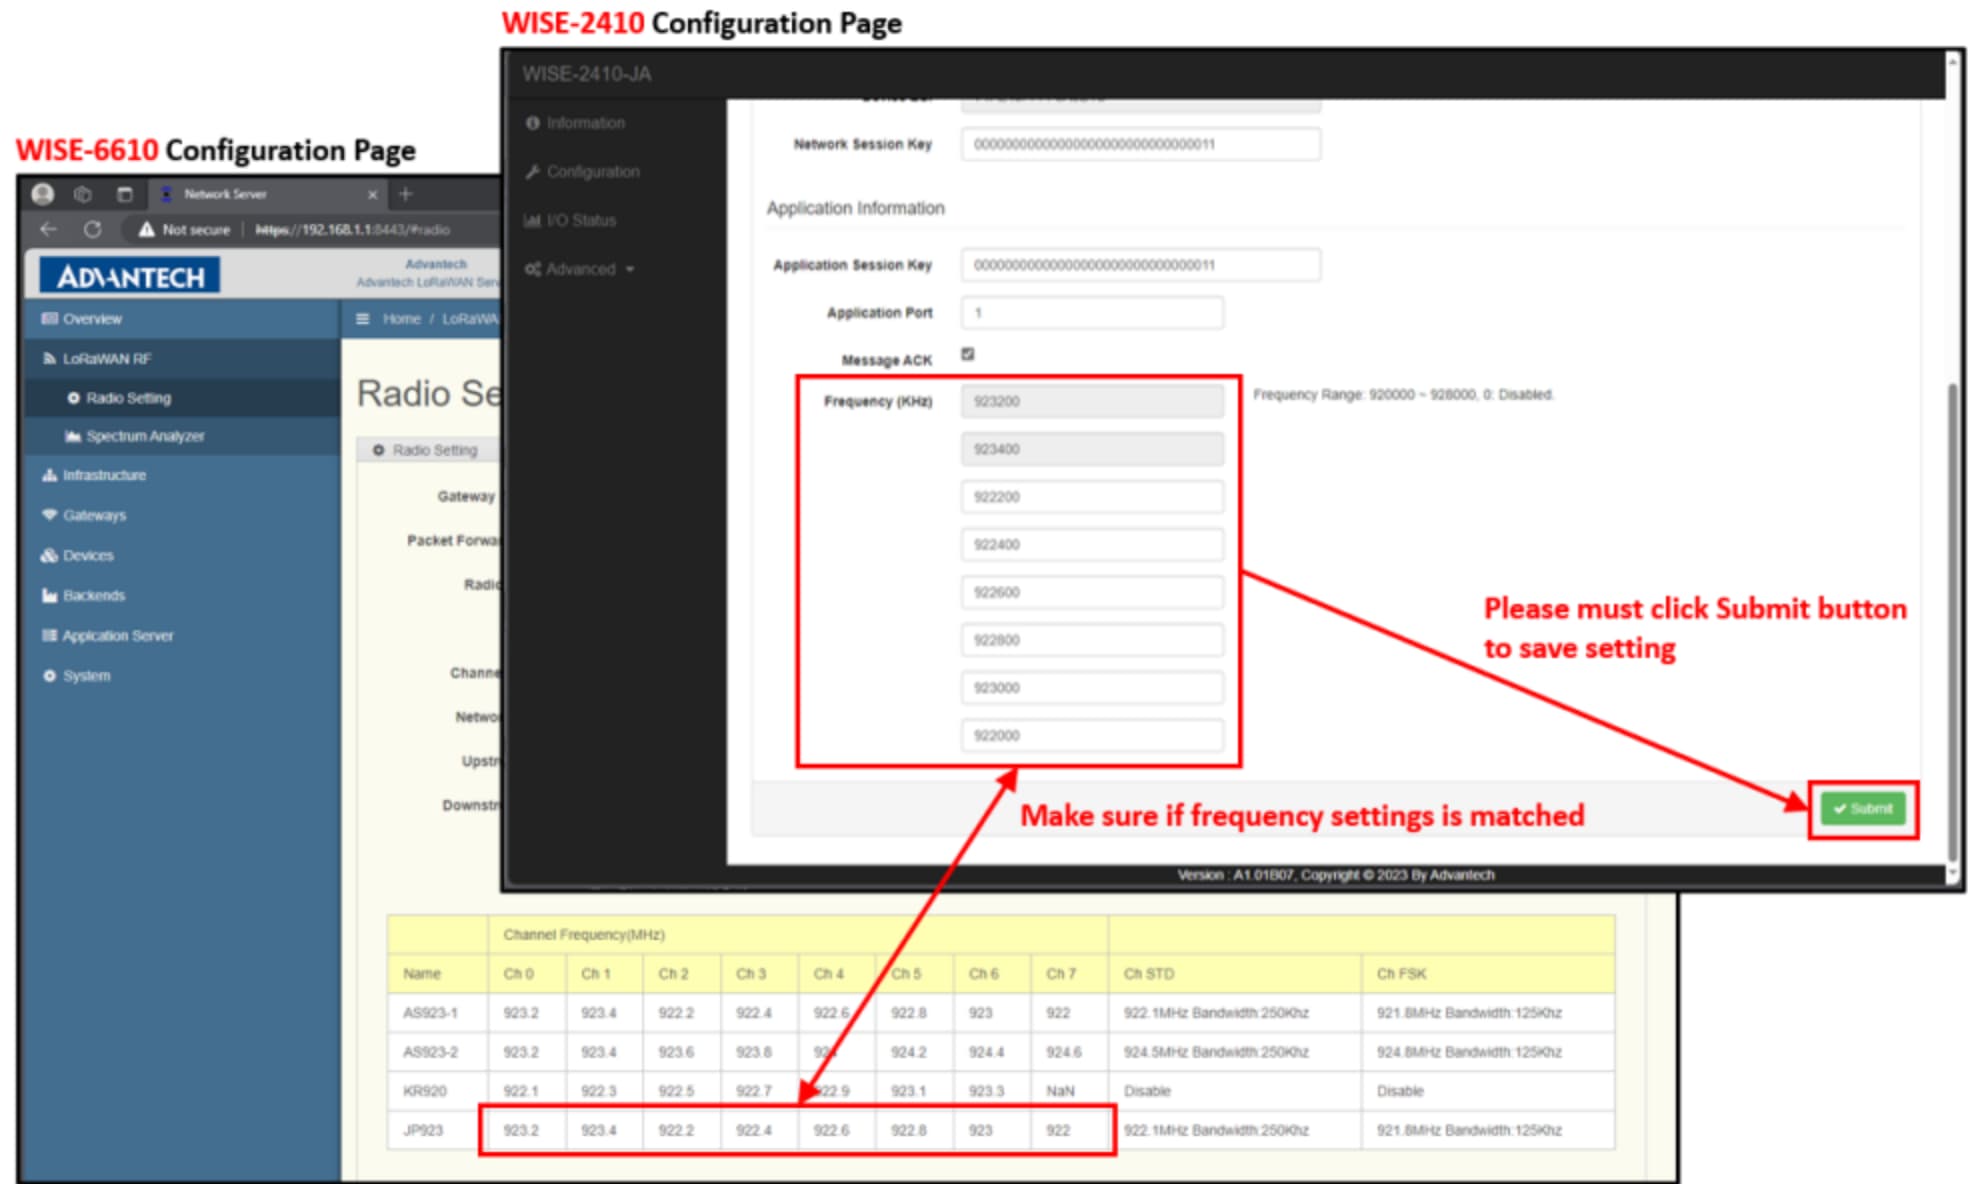Open Gateways in the WISE-6610 sidebar
The height and width of the screenshot is (1184, 1968).
[x=94, y=515]
